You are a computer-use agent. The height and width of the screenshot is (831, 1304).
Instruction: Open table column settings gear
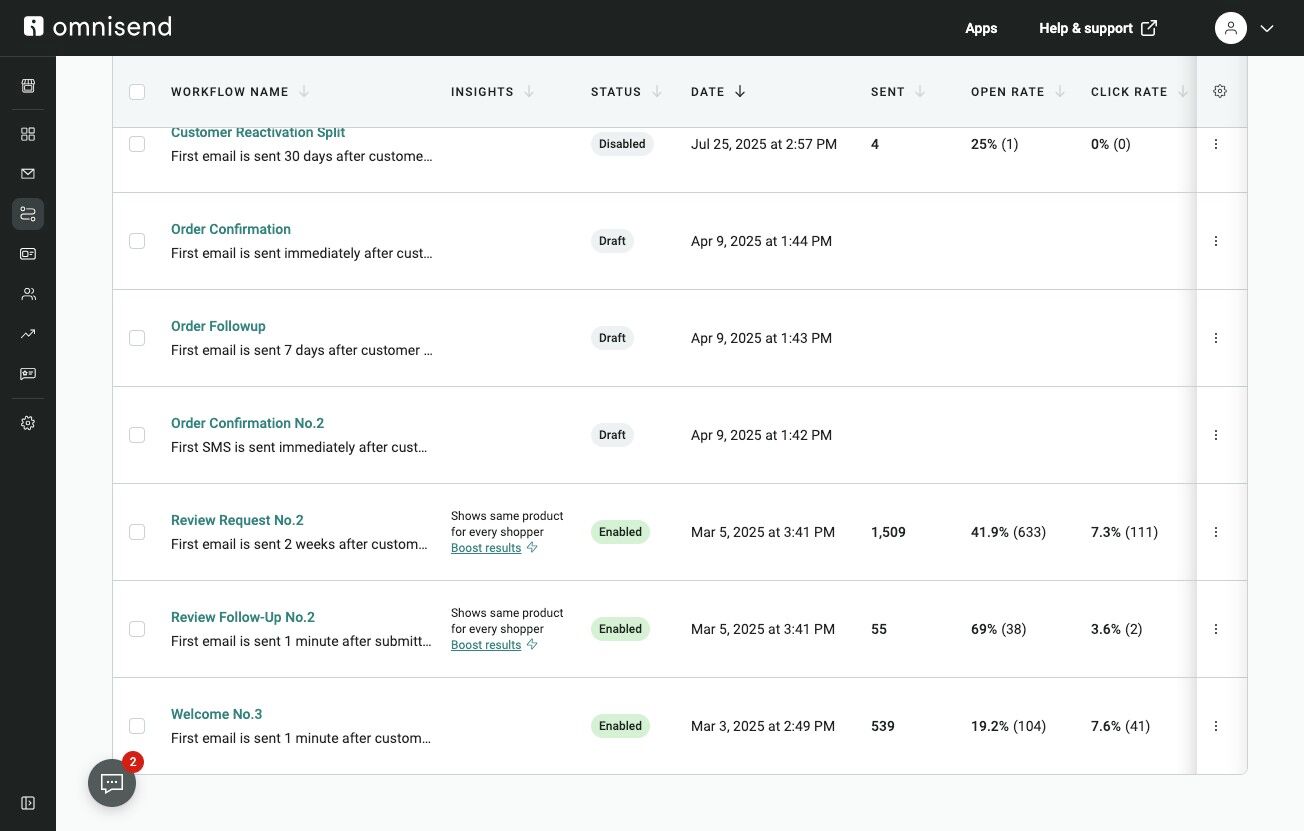coord(1220,91)
